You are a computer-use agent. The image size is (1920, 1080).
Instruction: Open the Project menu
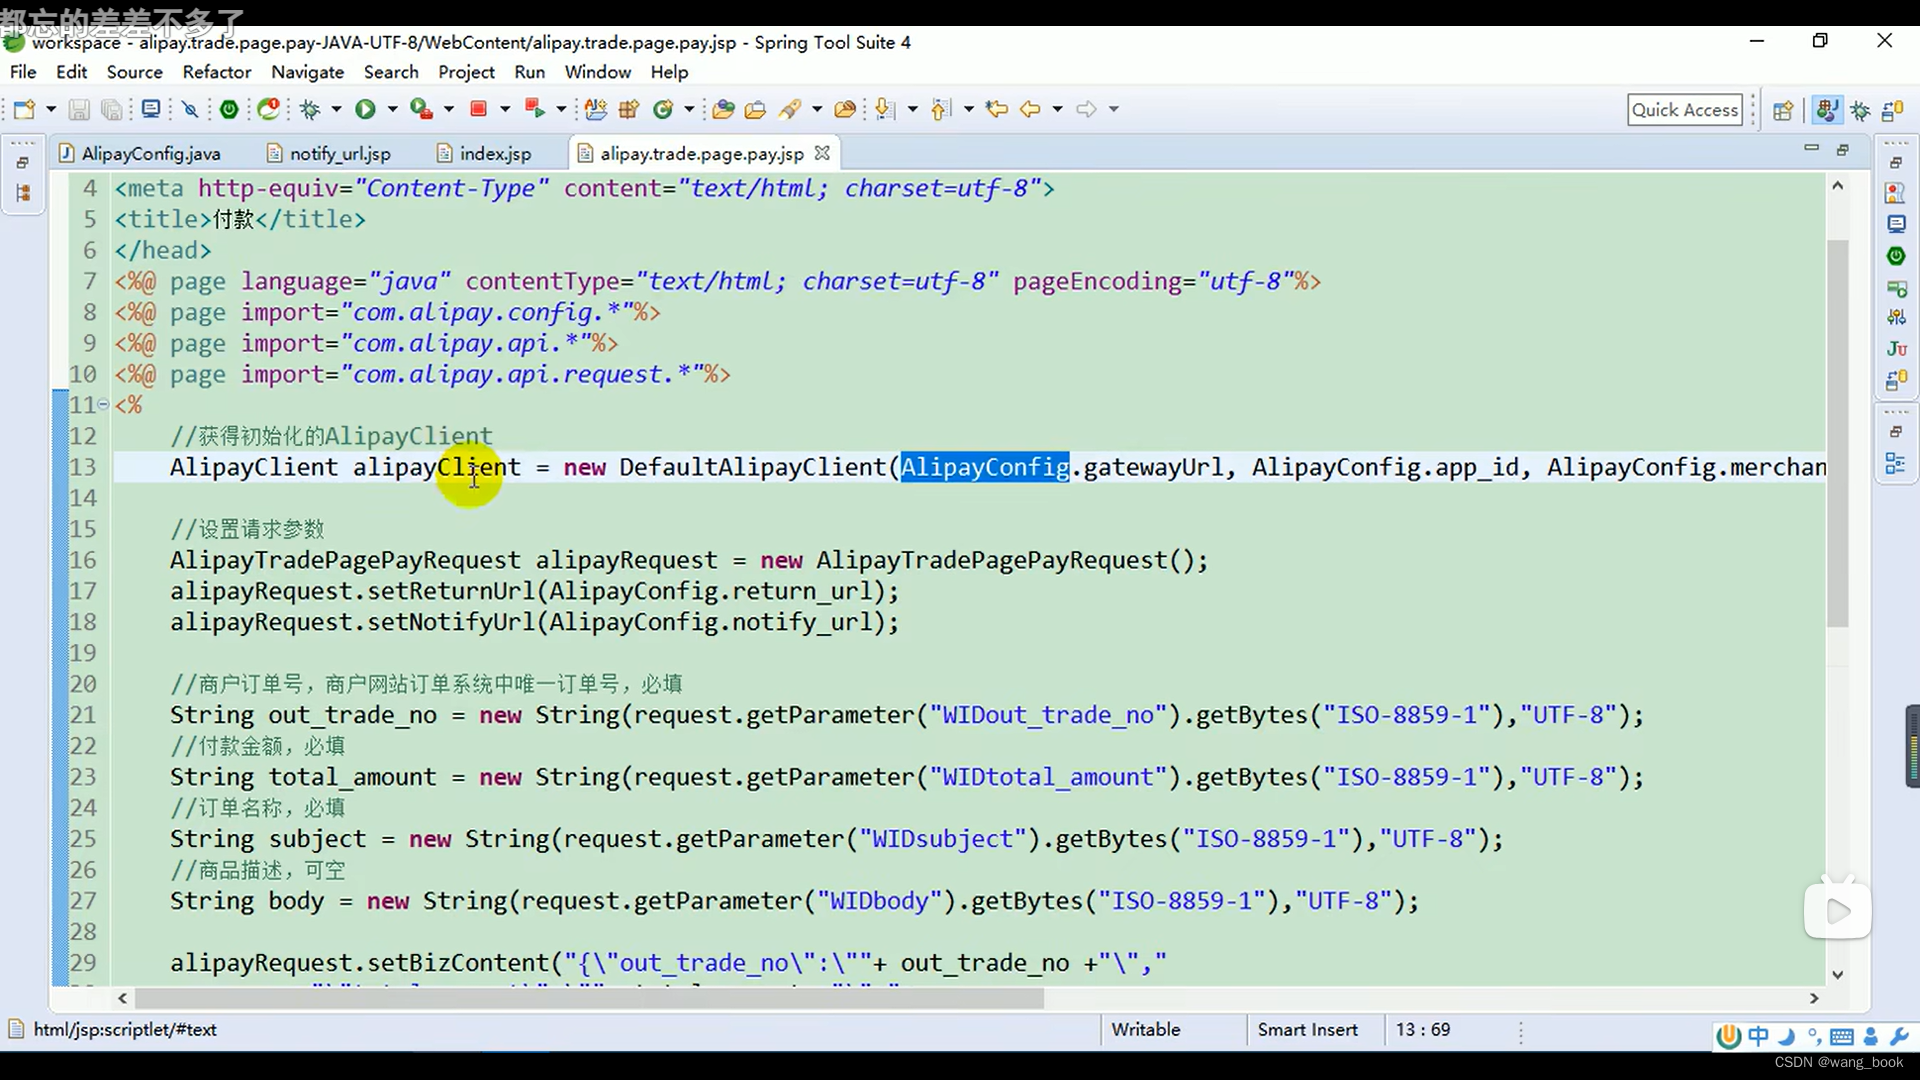pos(466,72)
